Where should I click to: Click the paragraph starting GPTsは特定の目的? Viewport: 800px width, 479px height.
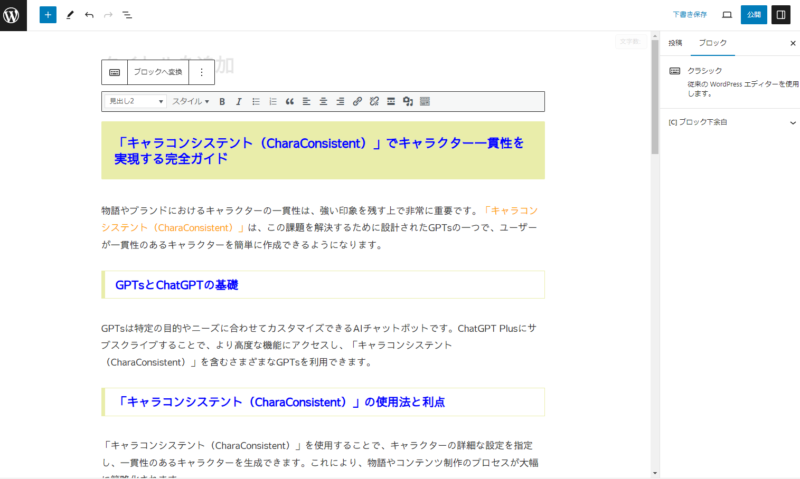point(319,345)
